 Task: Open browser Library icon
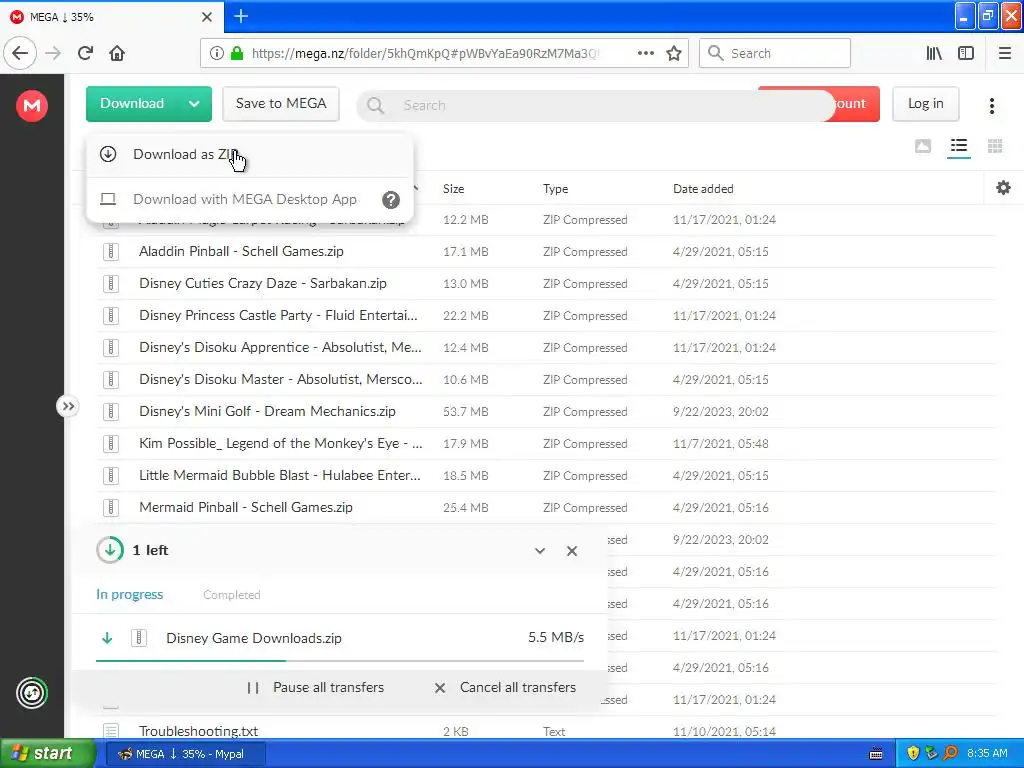934,53
